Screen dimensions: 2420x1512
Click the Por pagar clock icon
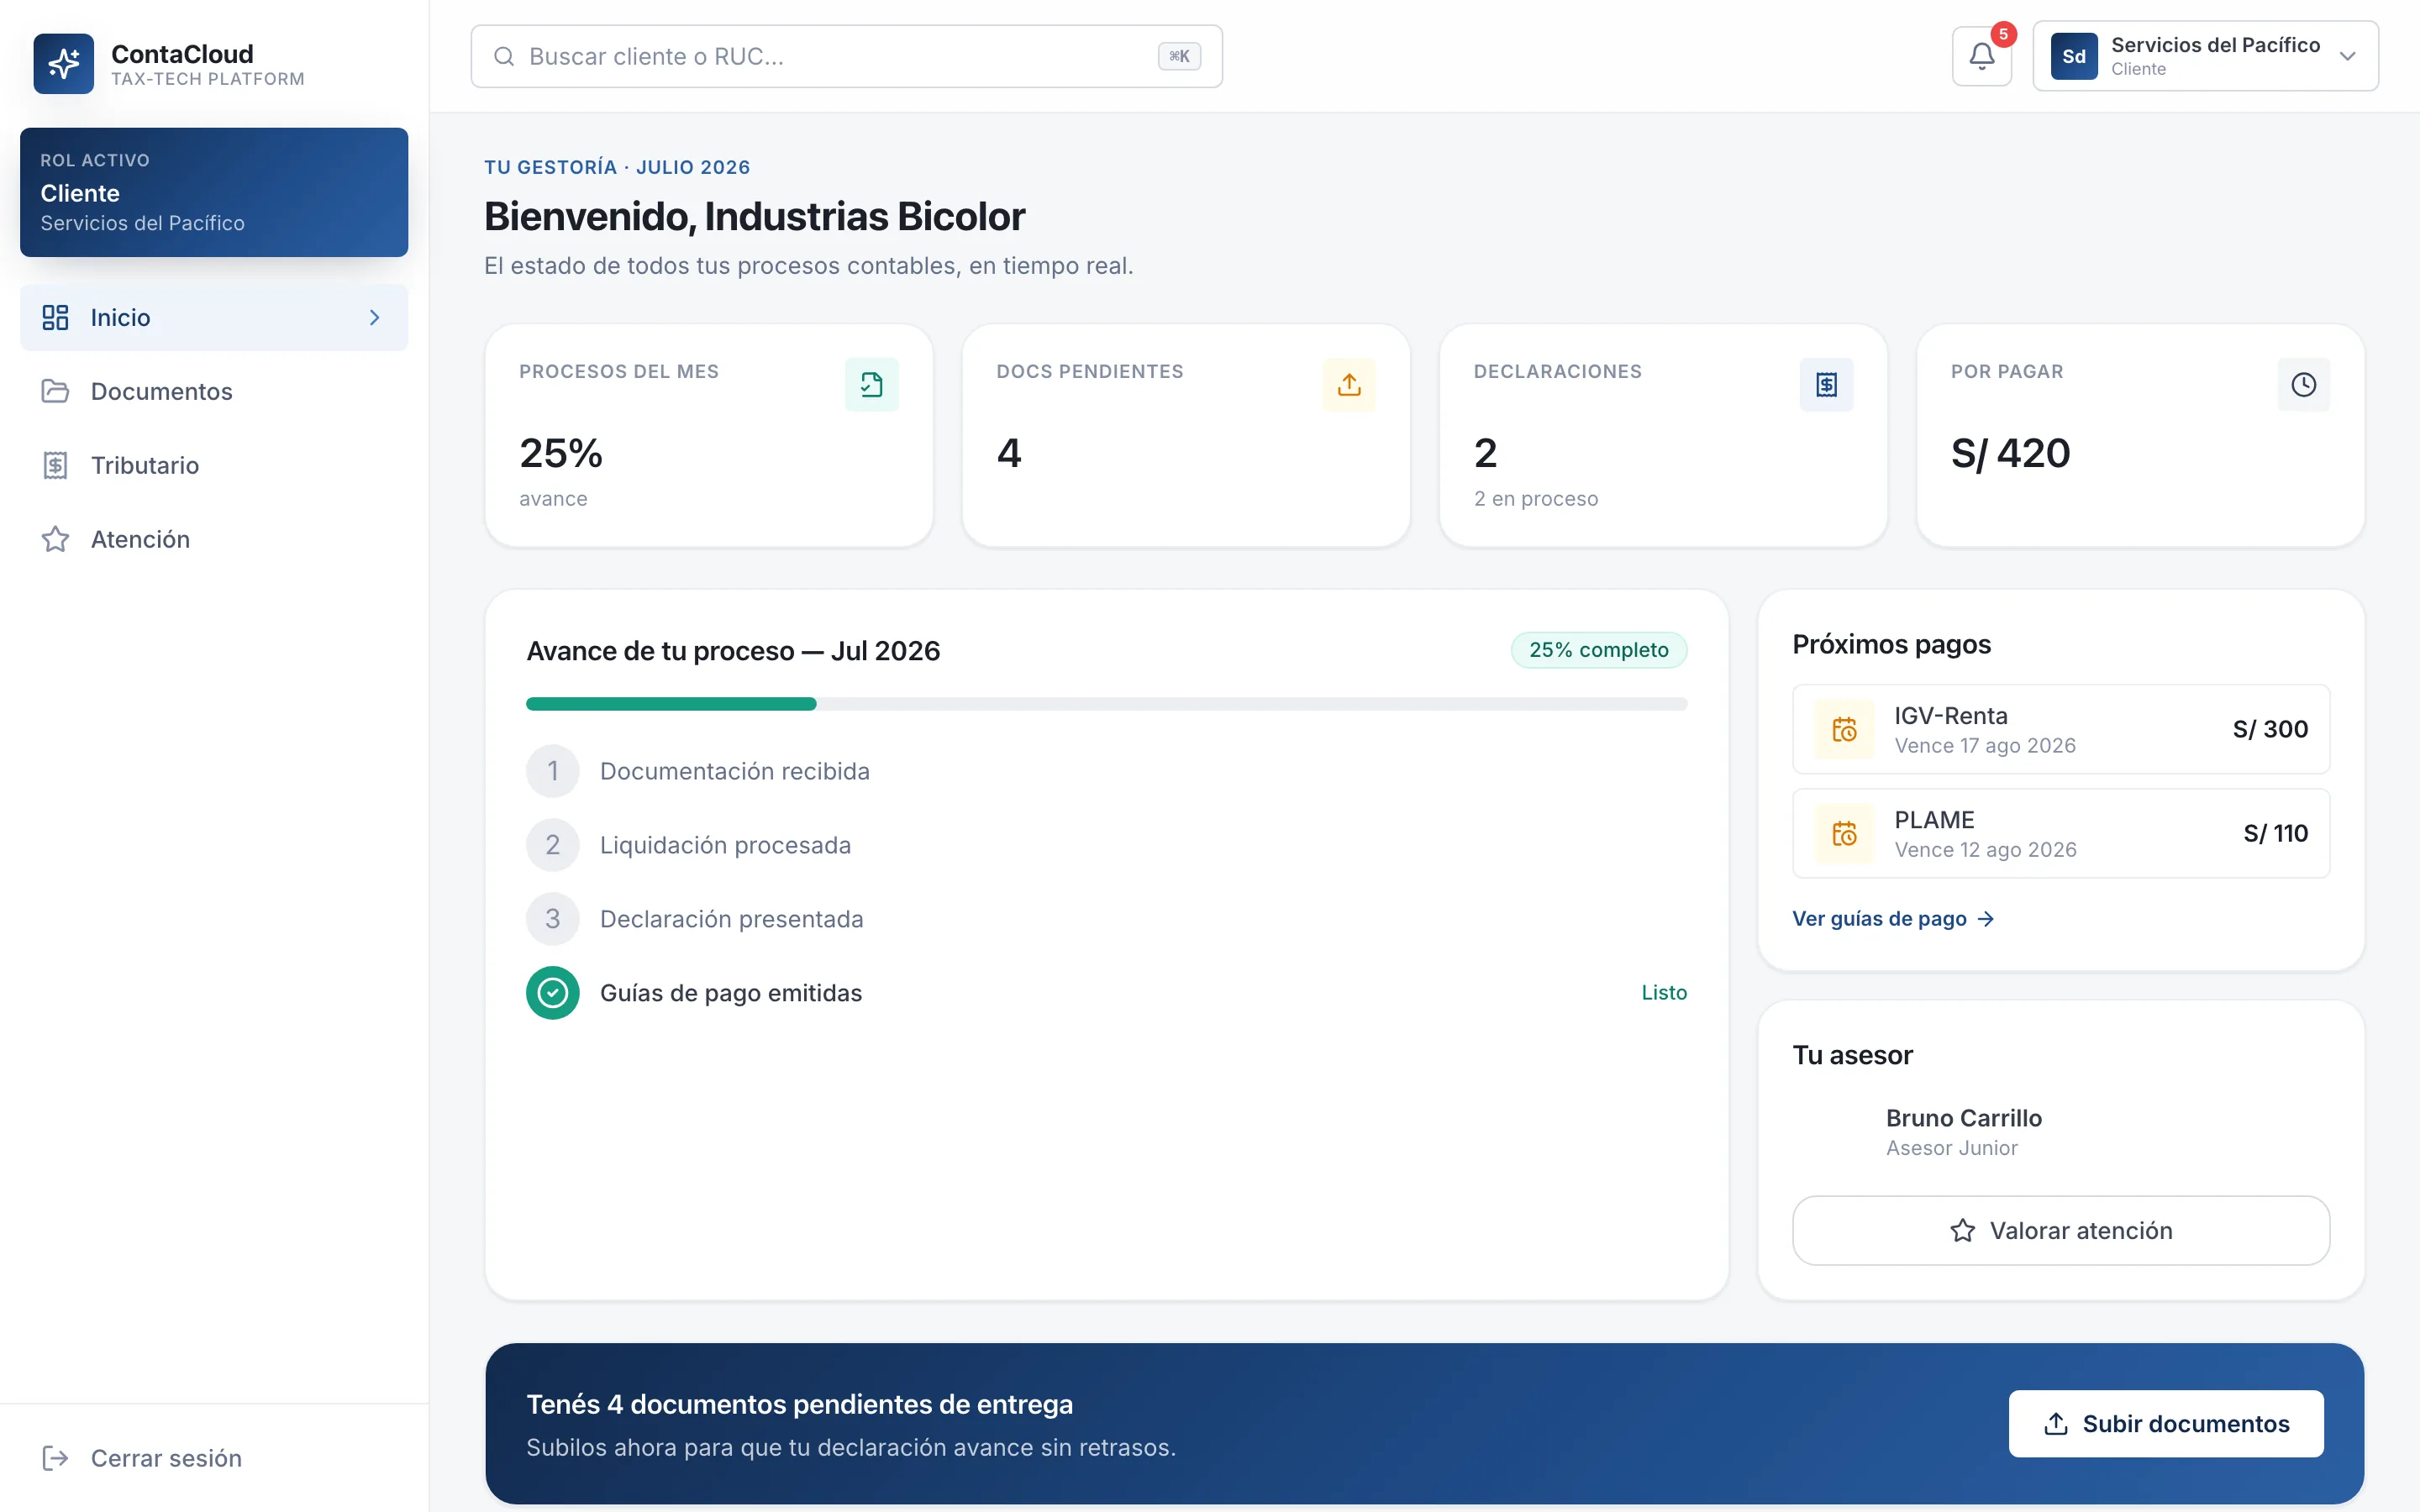coord(2304,385)
